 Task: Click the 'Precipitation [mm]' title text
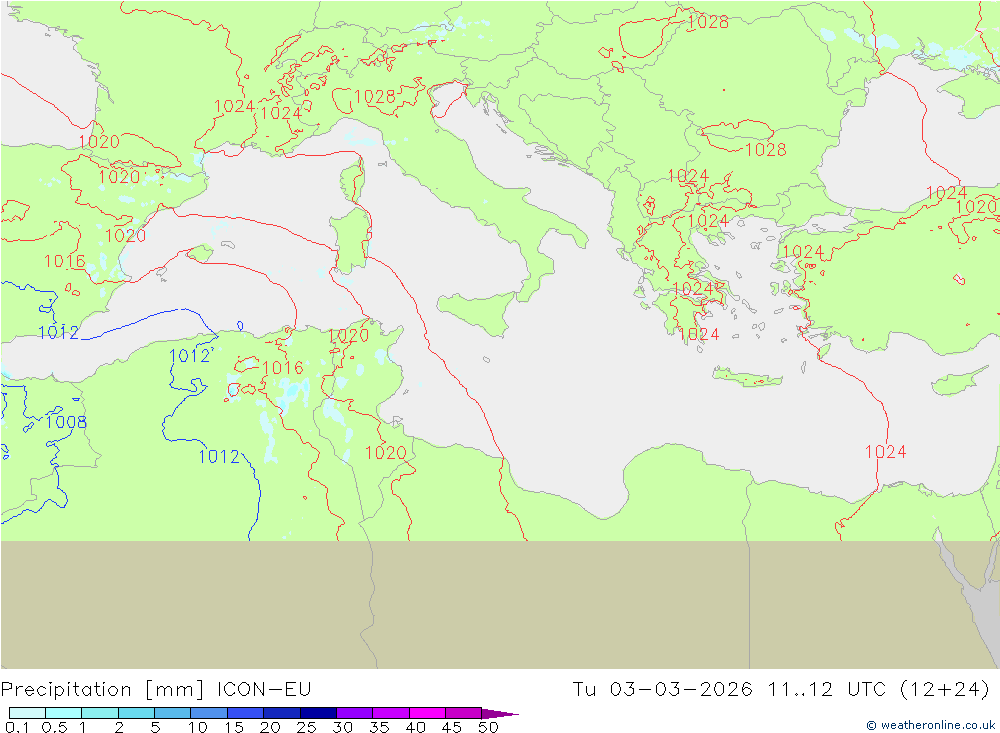click(103, 690)
